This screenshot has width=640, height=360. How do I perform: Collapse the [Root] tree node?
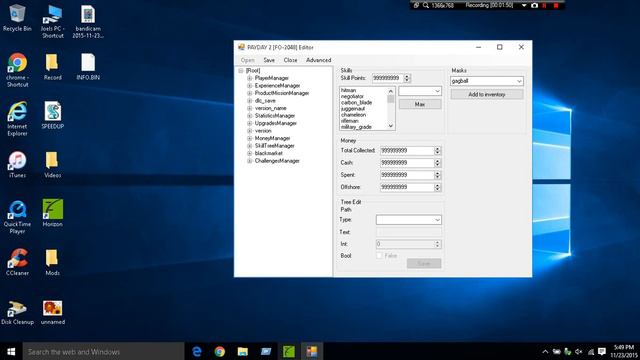[241, 71]
